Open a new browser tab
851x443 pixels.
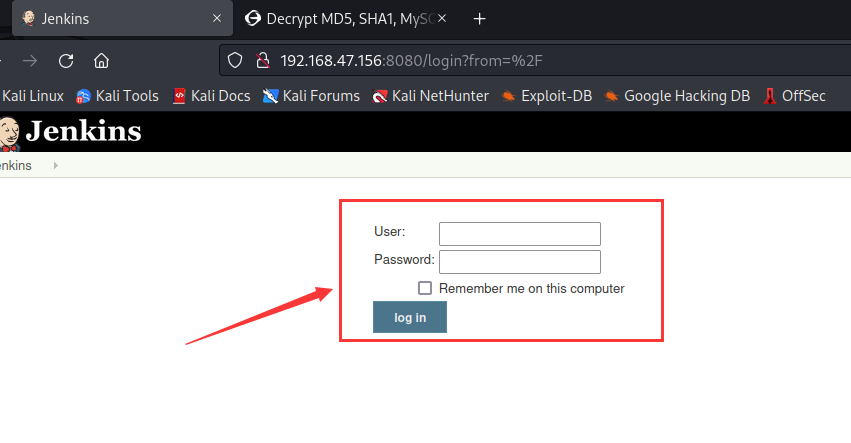coord(479,19)
